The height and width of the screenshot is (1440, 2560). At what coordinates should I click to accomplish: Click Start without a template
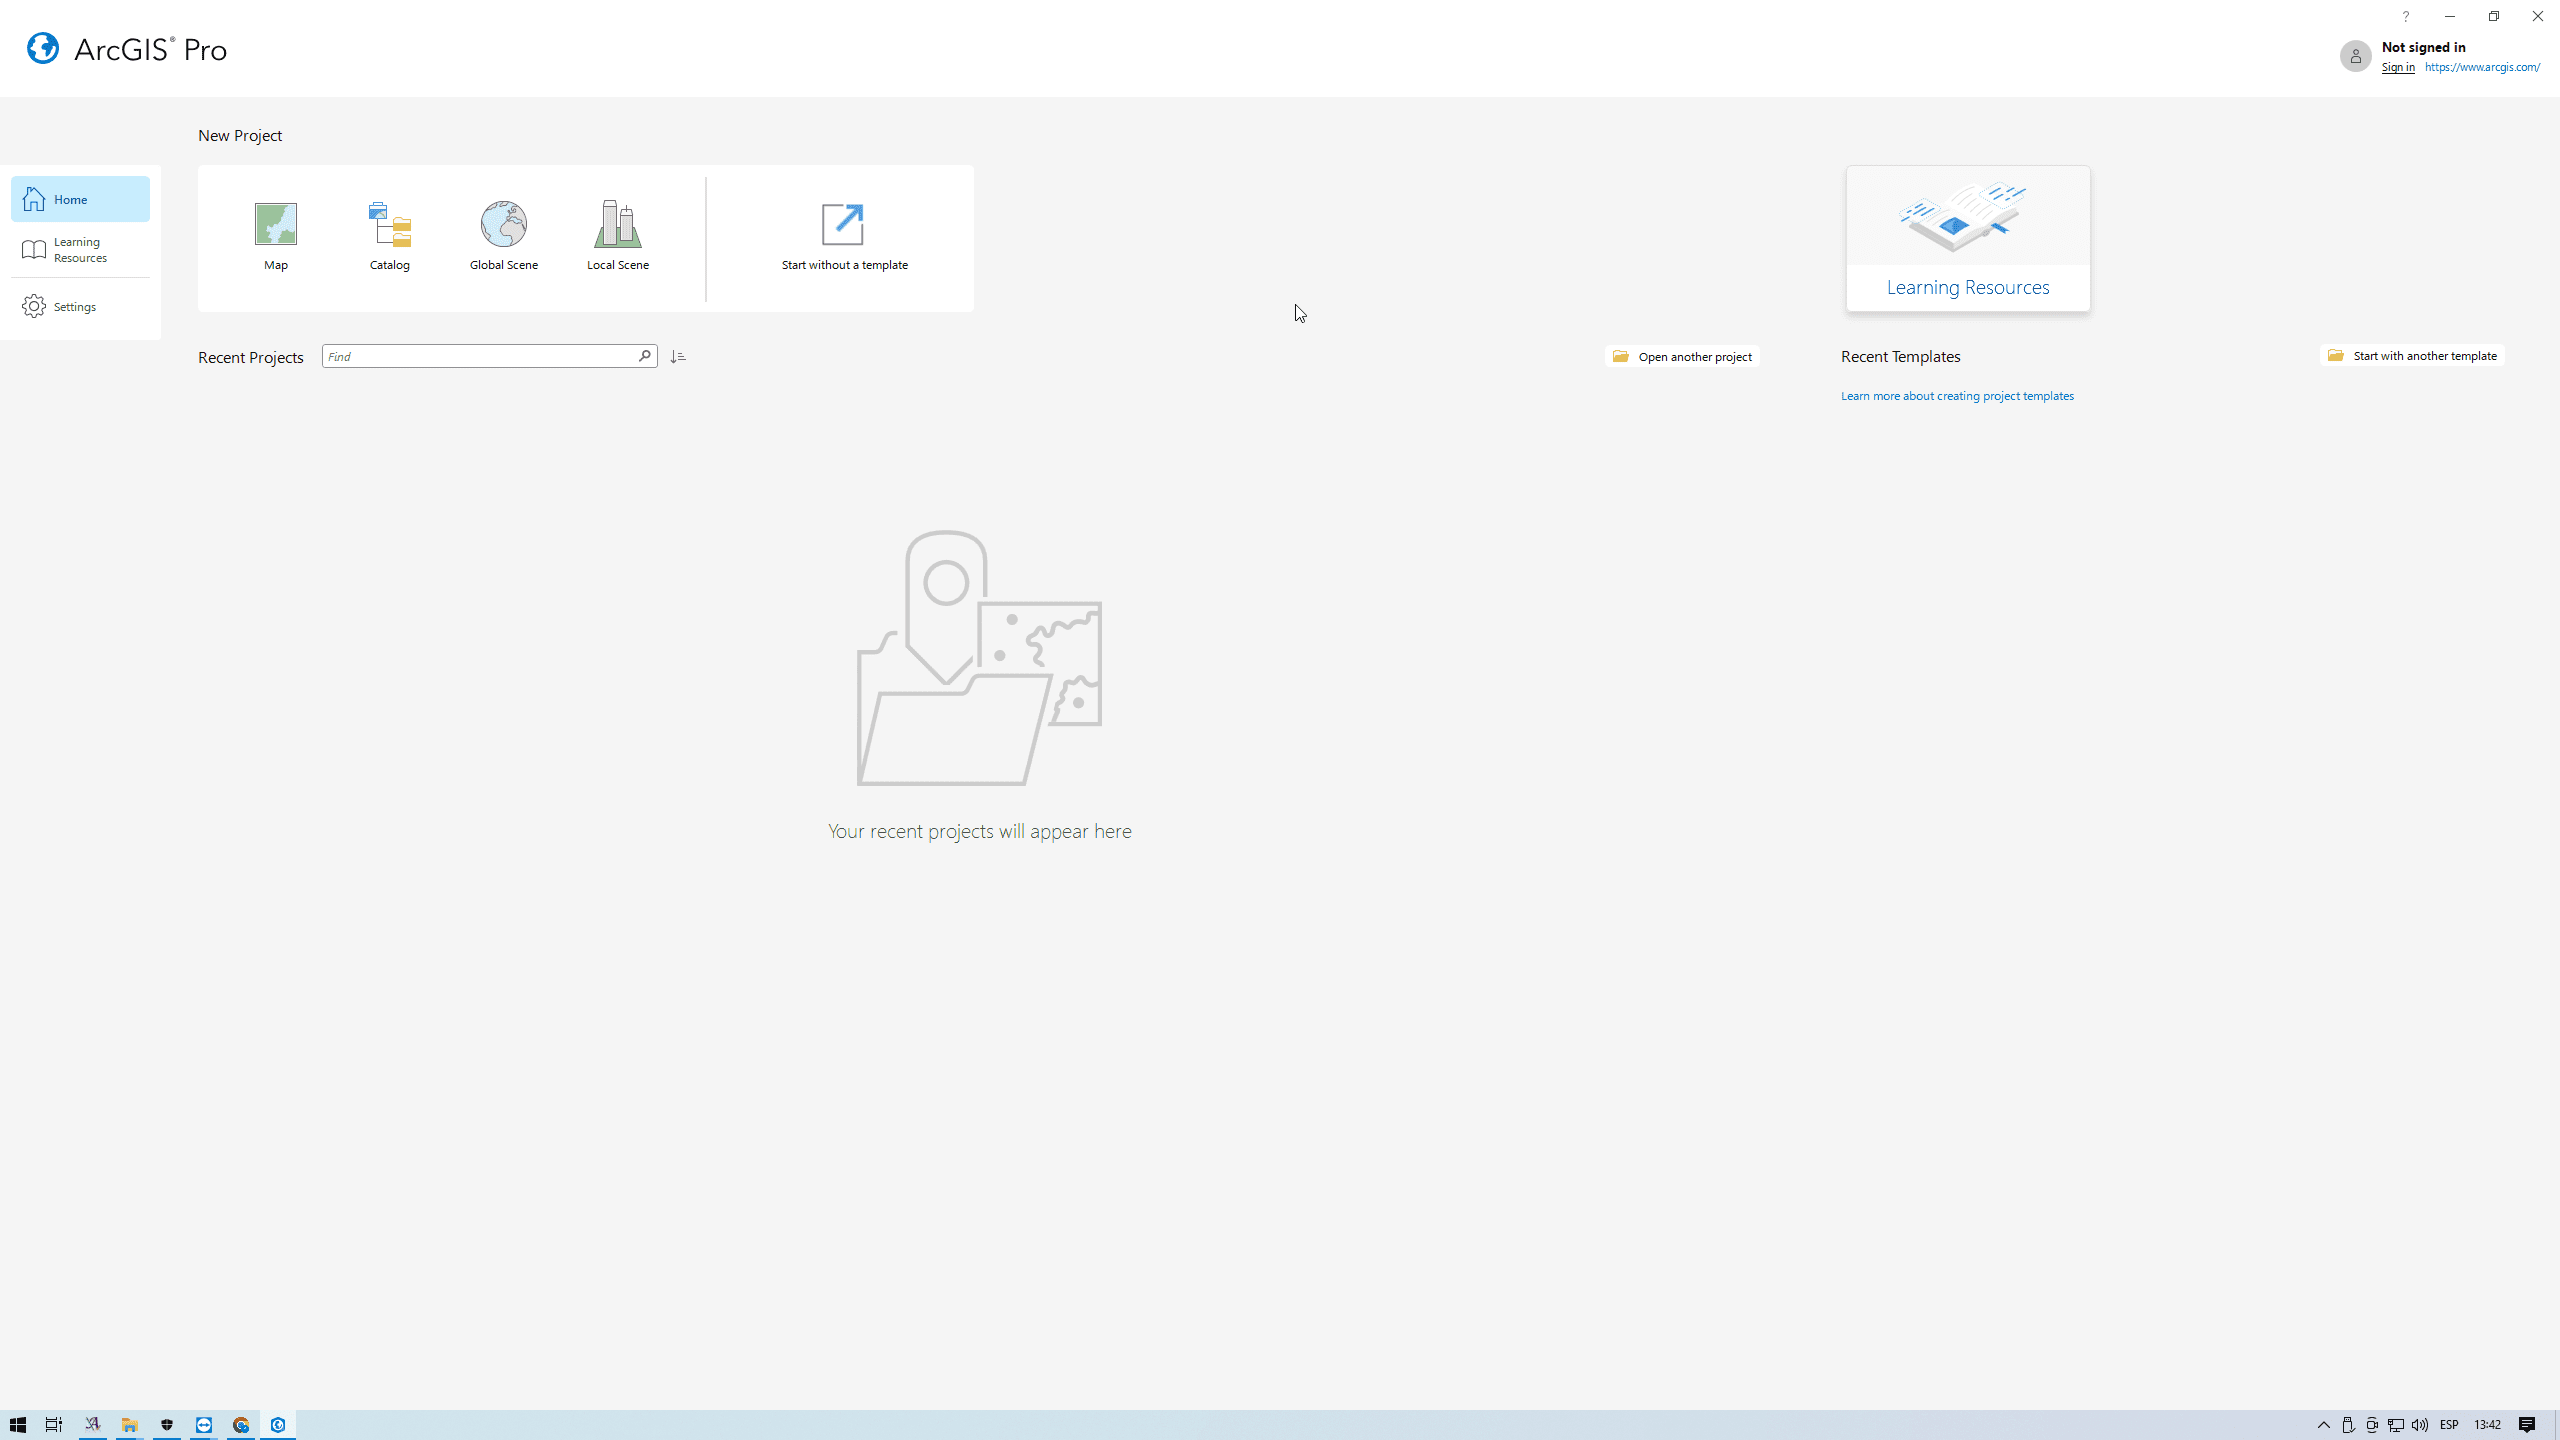[x=844, y=236]
